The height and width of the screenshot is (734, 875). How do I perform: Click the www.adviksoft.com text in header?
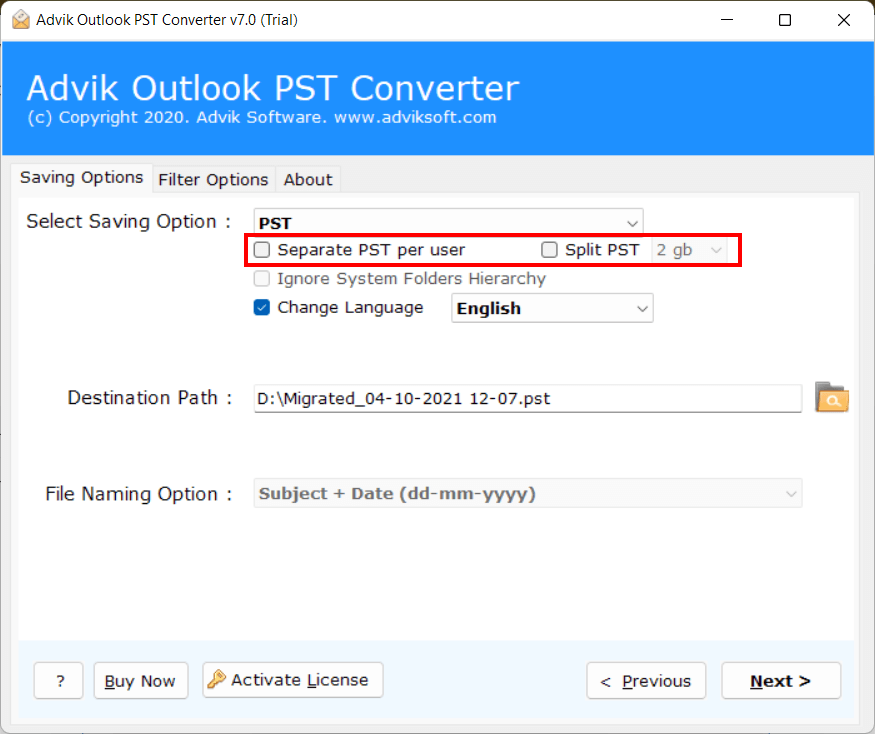tap(415, 117)
